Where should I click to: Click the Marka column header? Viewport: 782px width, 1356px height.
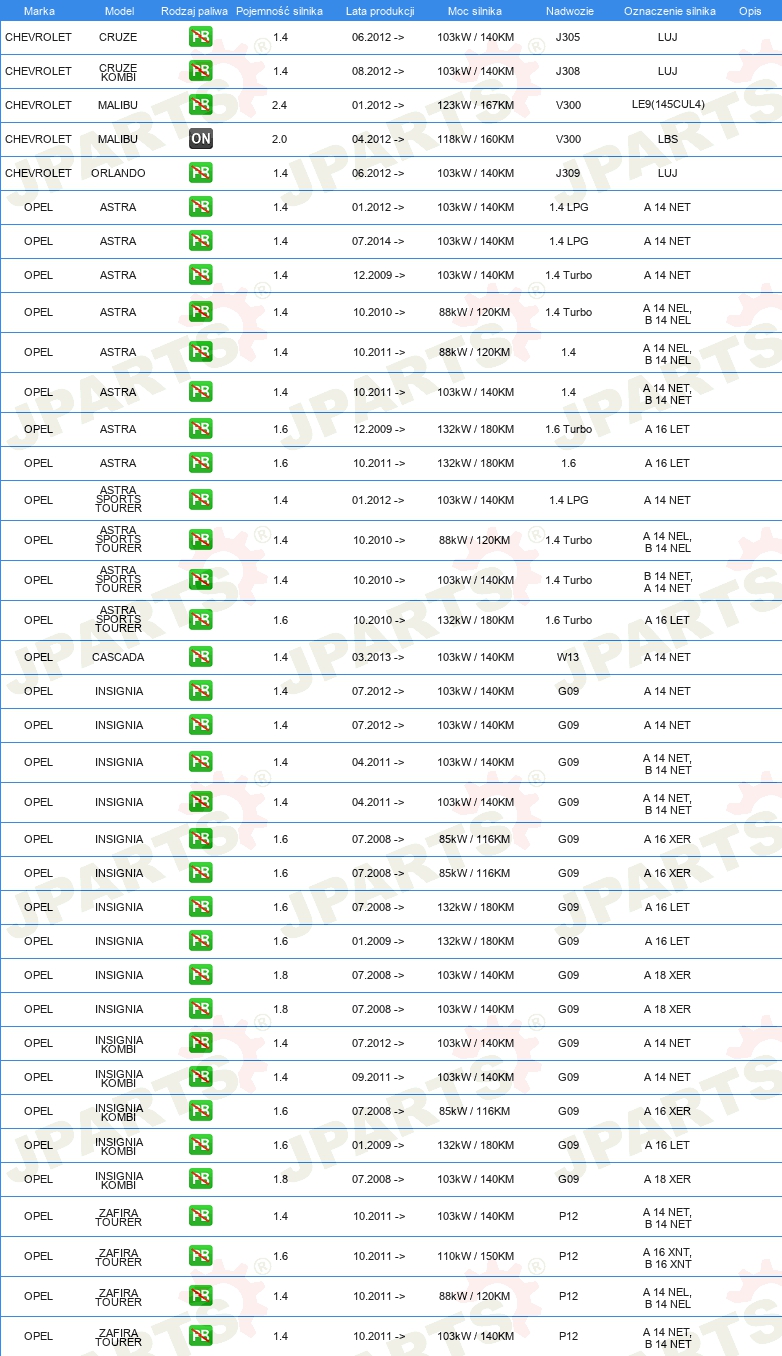(39, 11)
